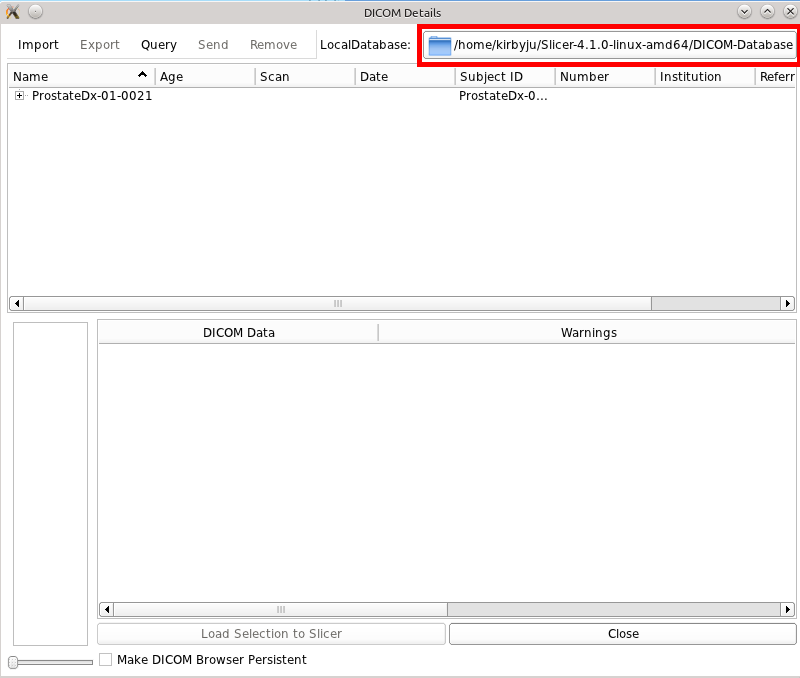Enable Make DICOM Browser Persistent checkbox
This screenshot has width=800, height=678.
tap(106, 660)
